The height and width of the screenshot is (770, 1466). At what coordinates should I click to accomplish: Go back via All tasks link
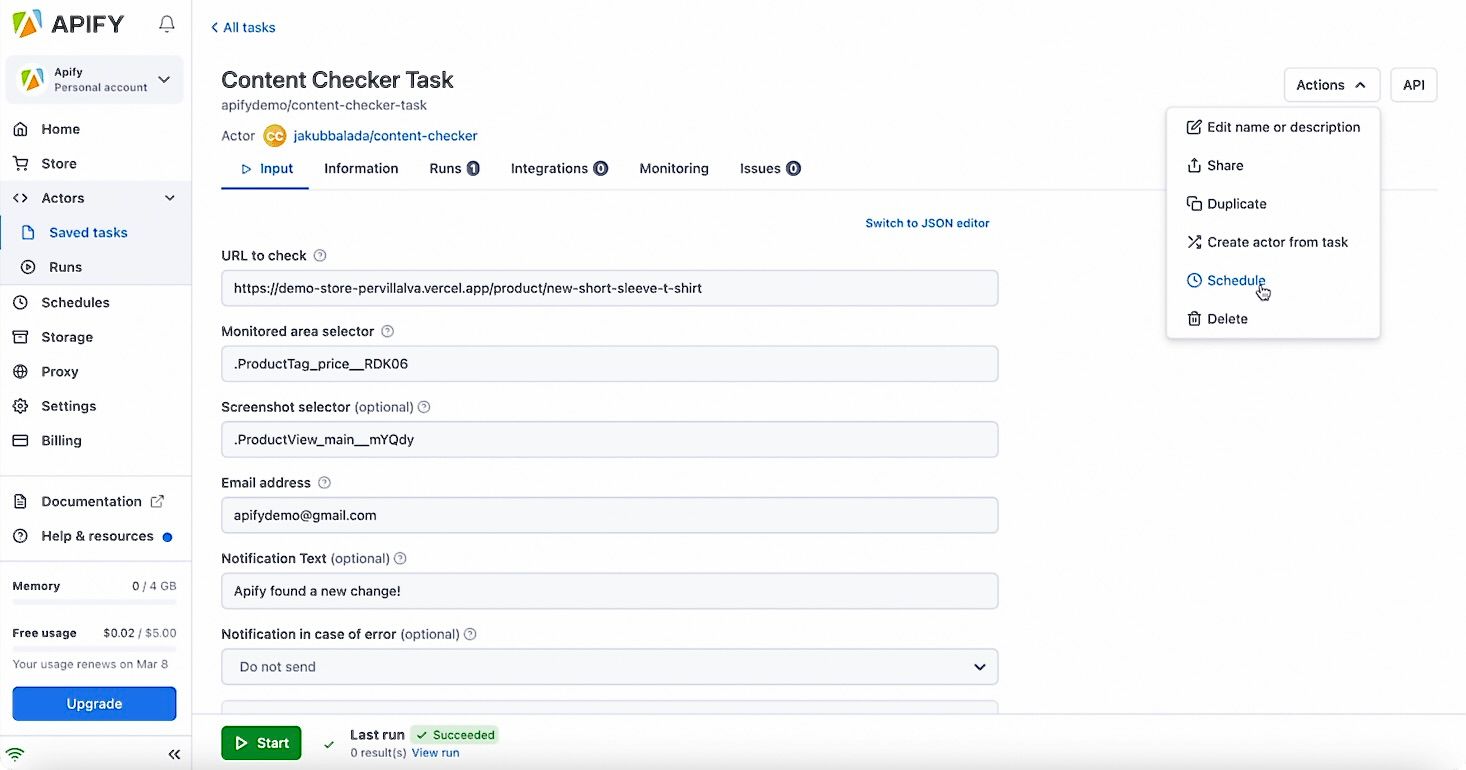click(243, 27)
